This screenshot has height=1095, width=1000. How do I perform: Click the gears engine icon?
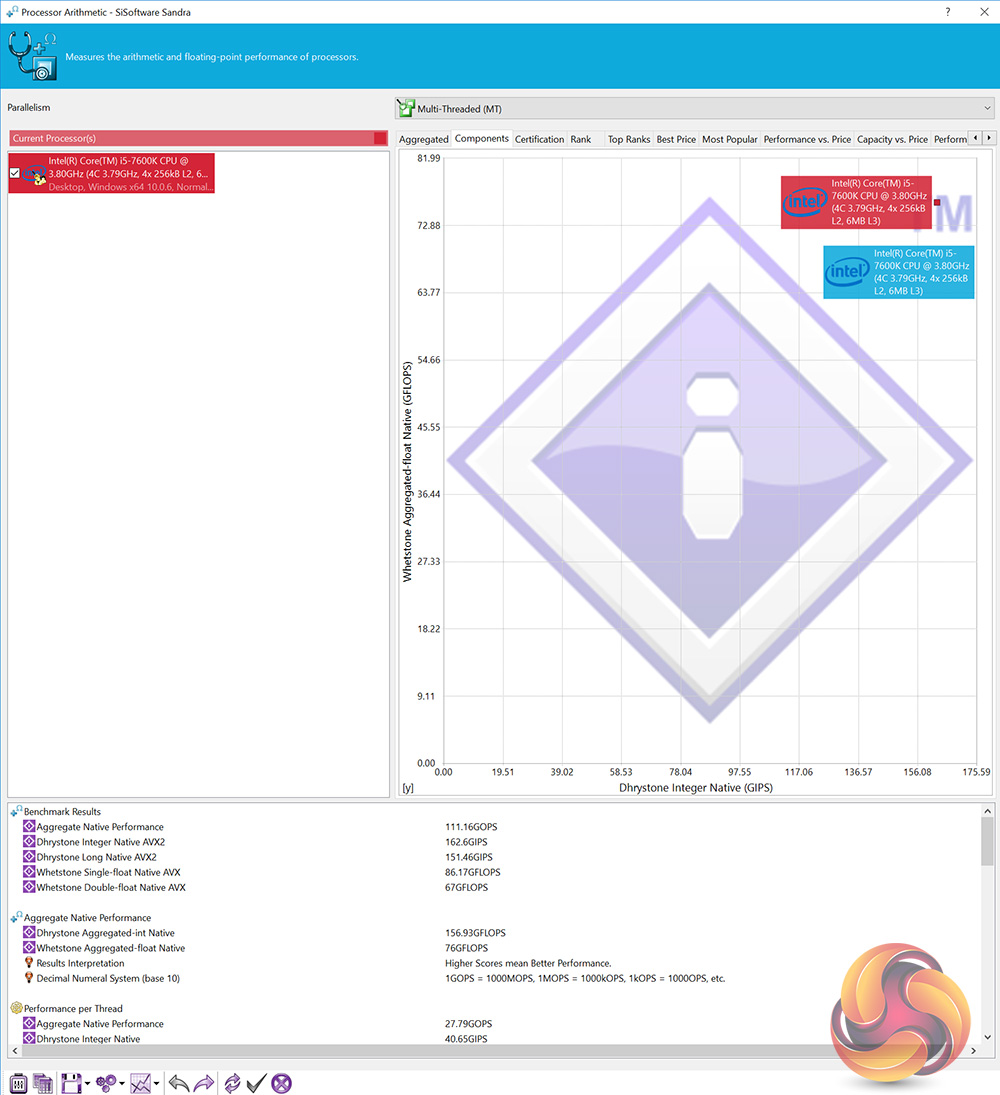point(106,1083)
